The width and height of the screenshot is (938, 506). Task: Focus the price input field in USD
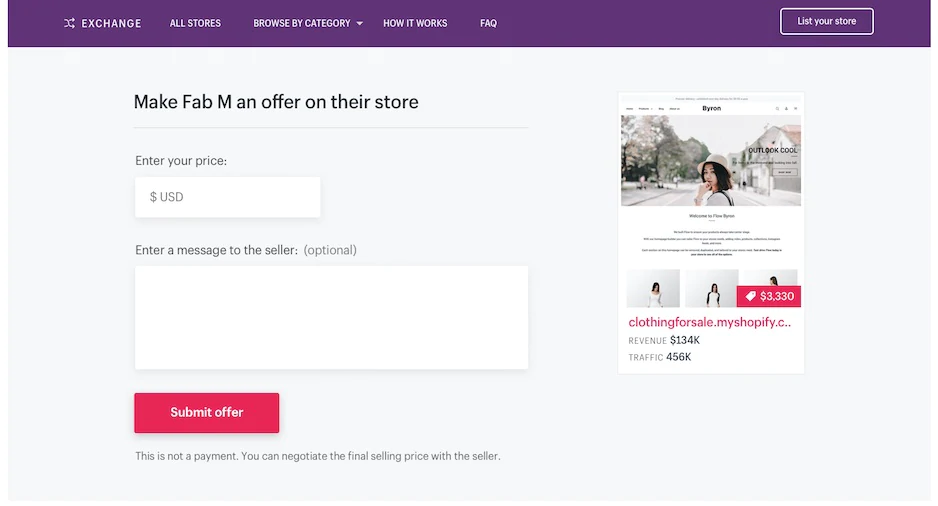(228, 197)
